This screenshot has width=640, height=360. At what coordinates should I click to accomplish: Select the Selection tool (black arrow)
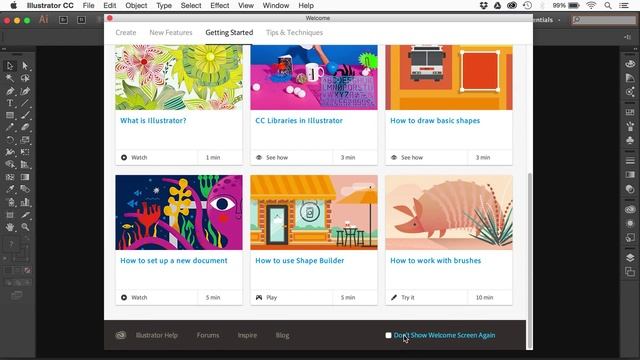point(10,66)
